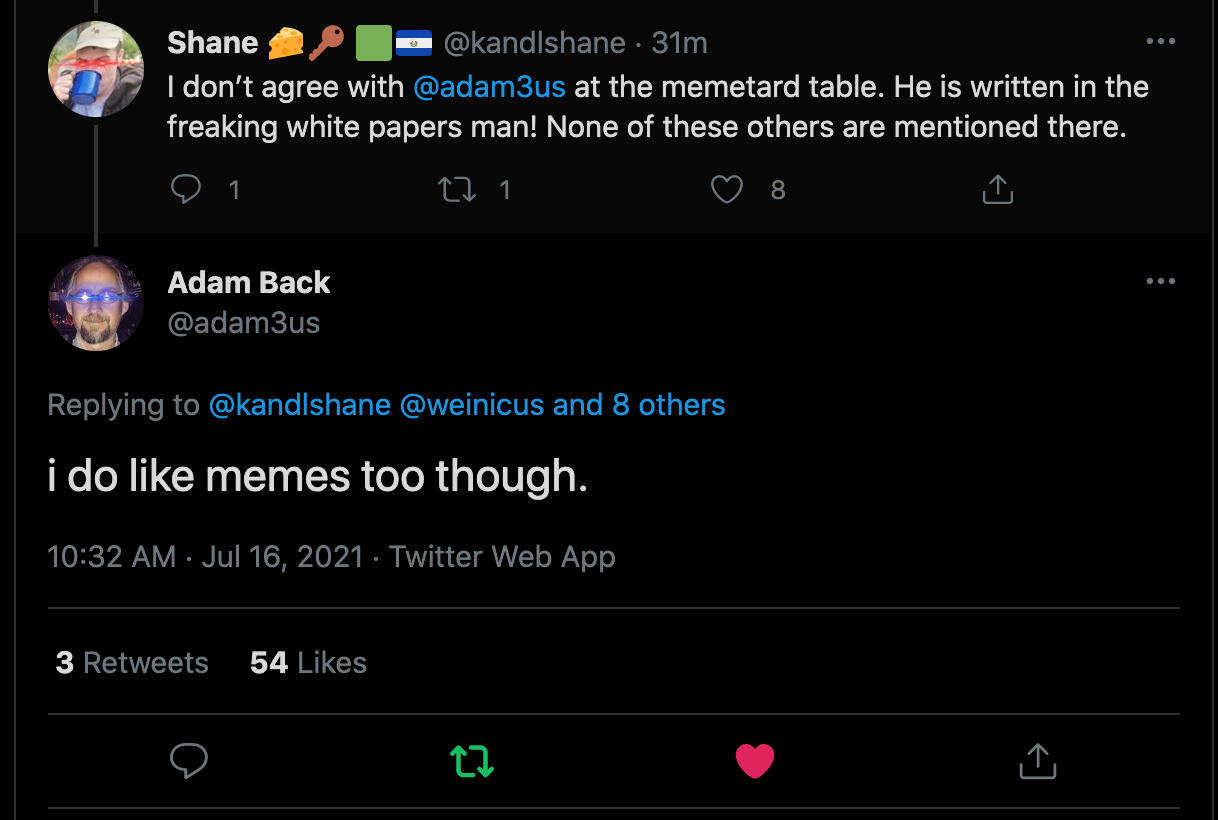Undo retweet of Adam Back's tweet
Viewport: 1218px width, 820px height.
(472, 762)
